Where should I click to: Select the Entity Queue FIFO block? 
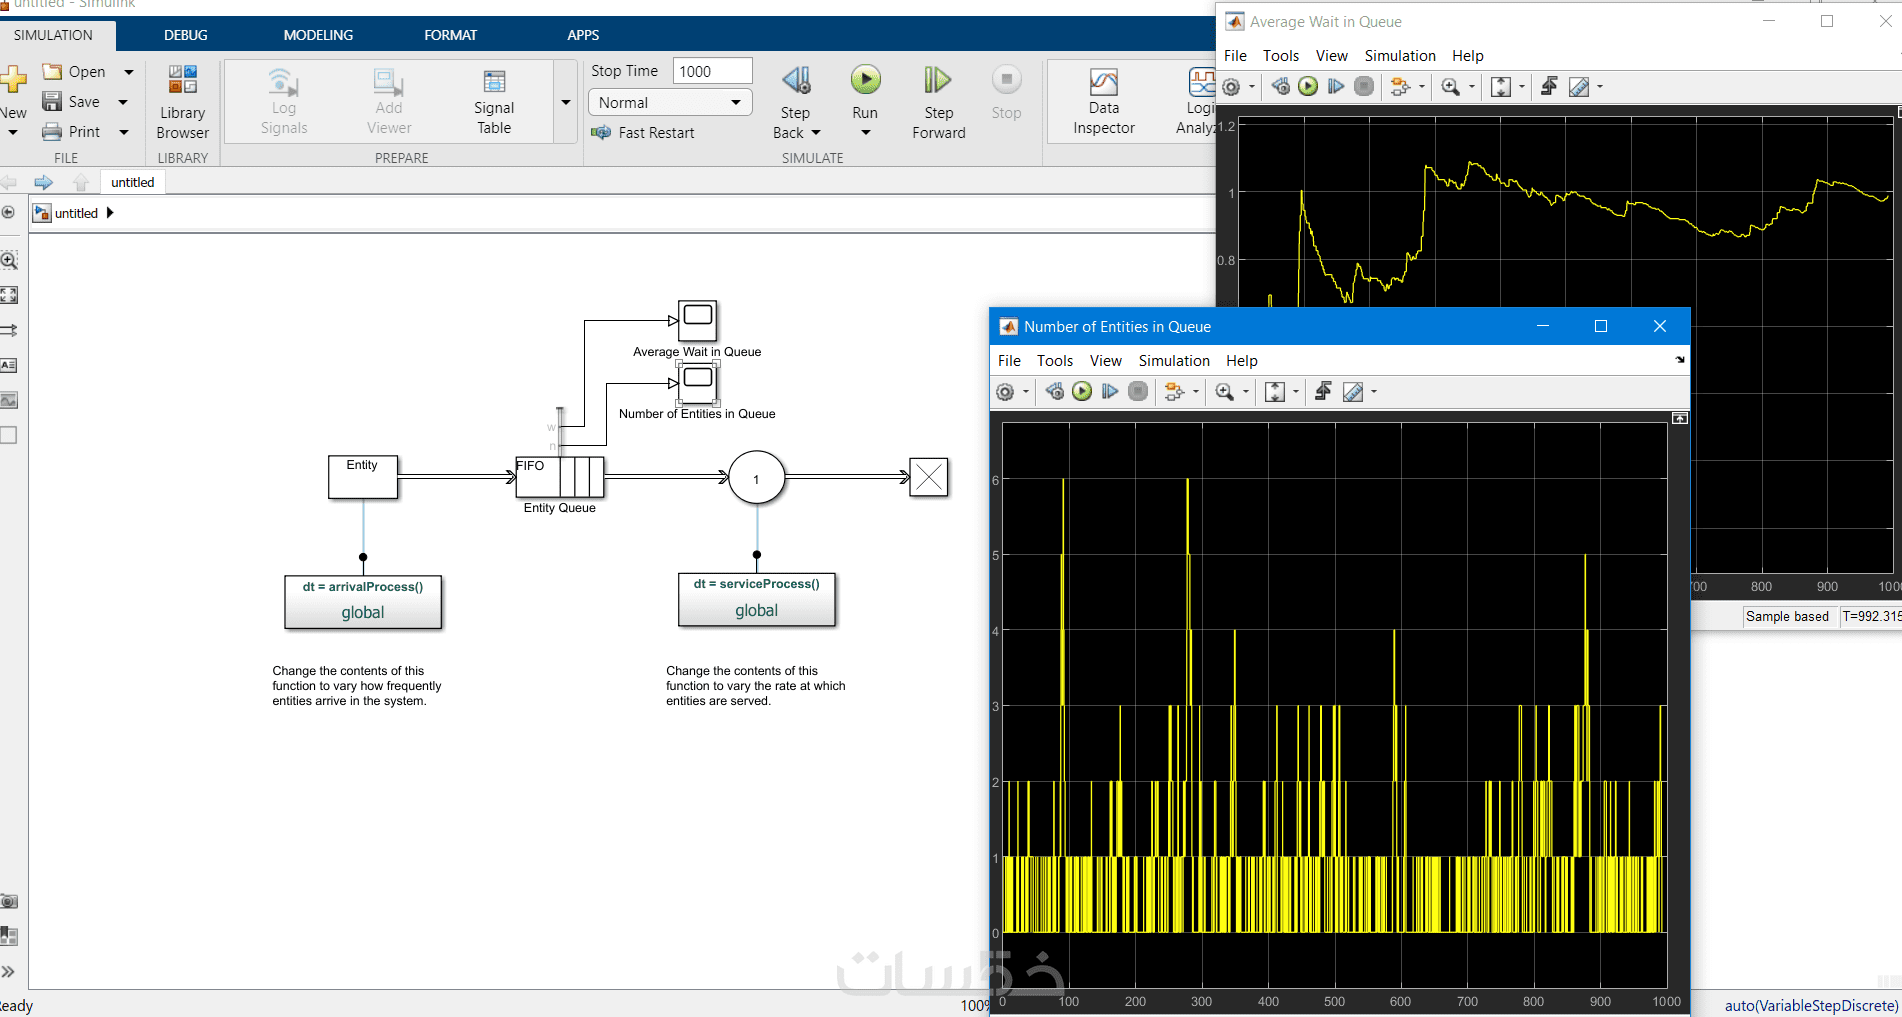pos(559,477)
